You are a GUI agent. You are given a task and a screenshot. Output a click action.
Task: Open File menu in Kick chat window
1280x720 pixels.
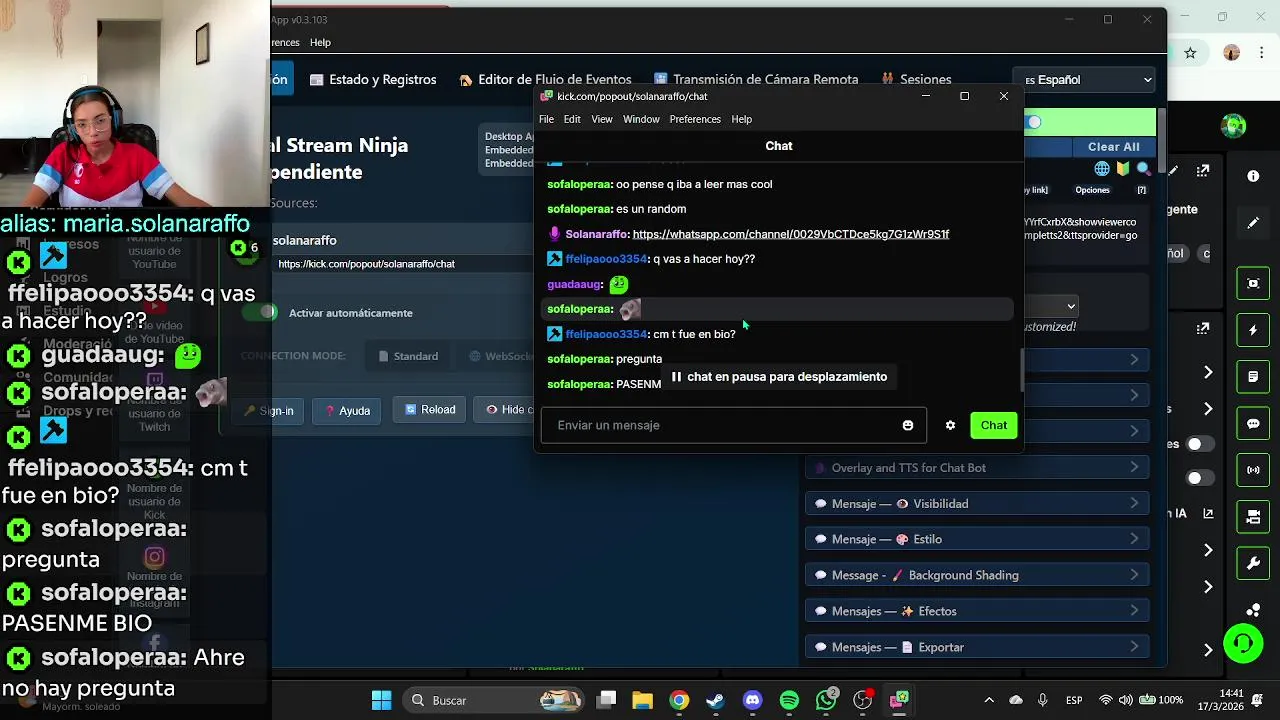point(546,119)
